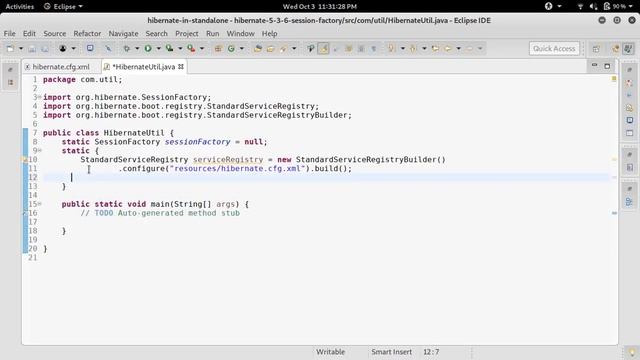Select the HibernateUtil.java editor tab
This screenshot has height=360, width=640.
tap(143, 67)
